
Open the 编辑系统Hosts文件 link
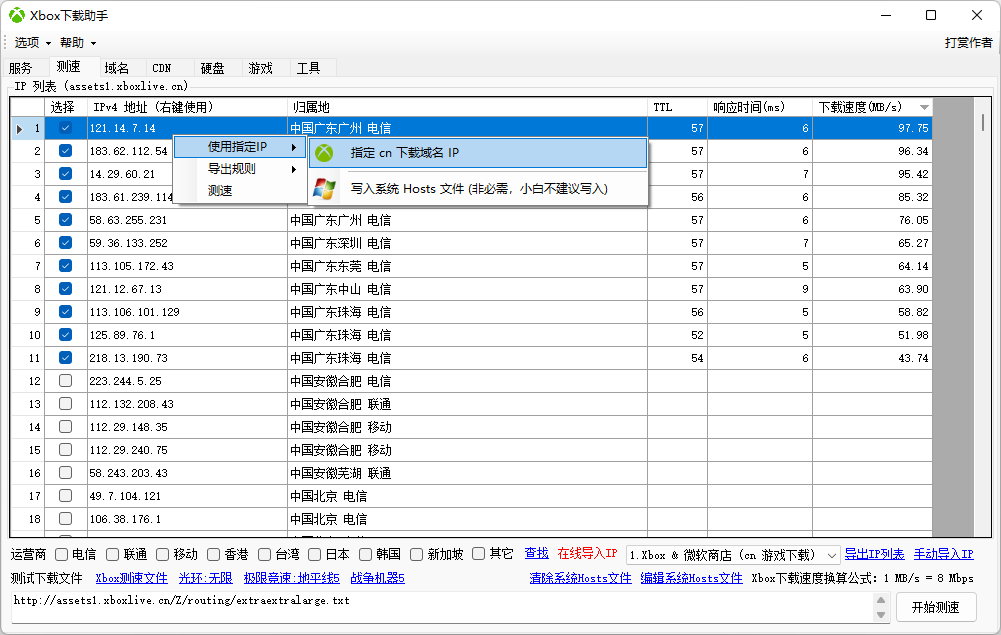click(x=691, y=578)
